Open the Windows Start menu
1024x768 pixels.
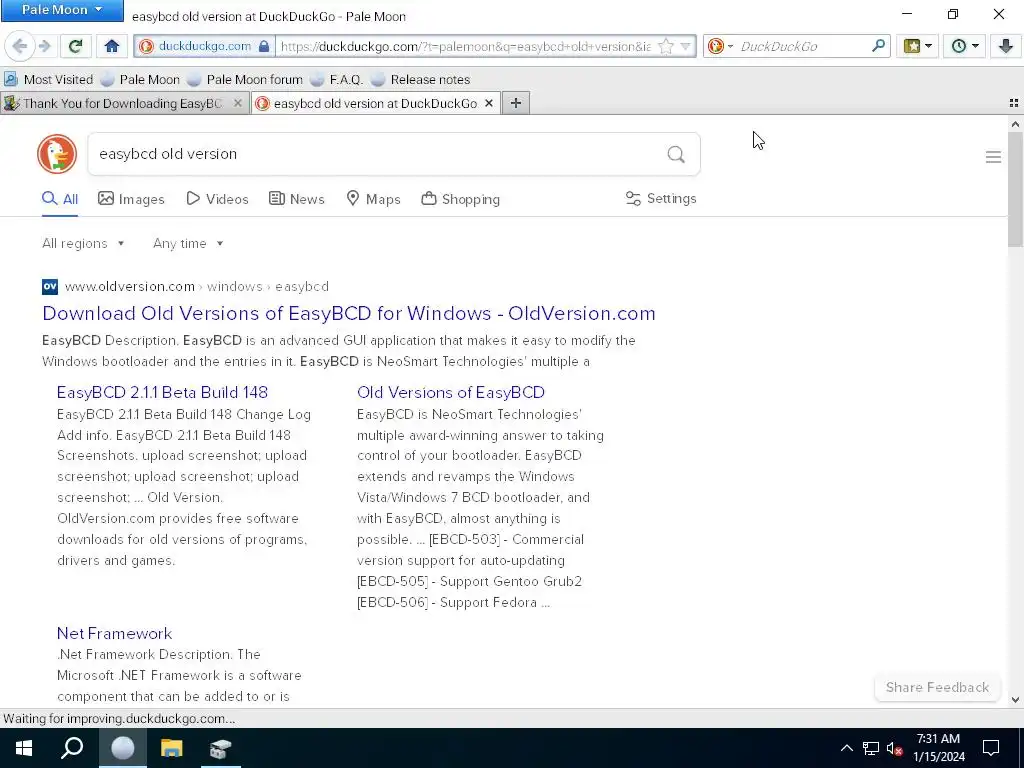point(24,748)
